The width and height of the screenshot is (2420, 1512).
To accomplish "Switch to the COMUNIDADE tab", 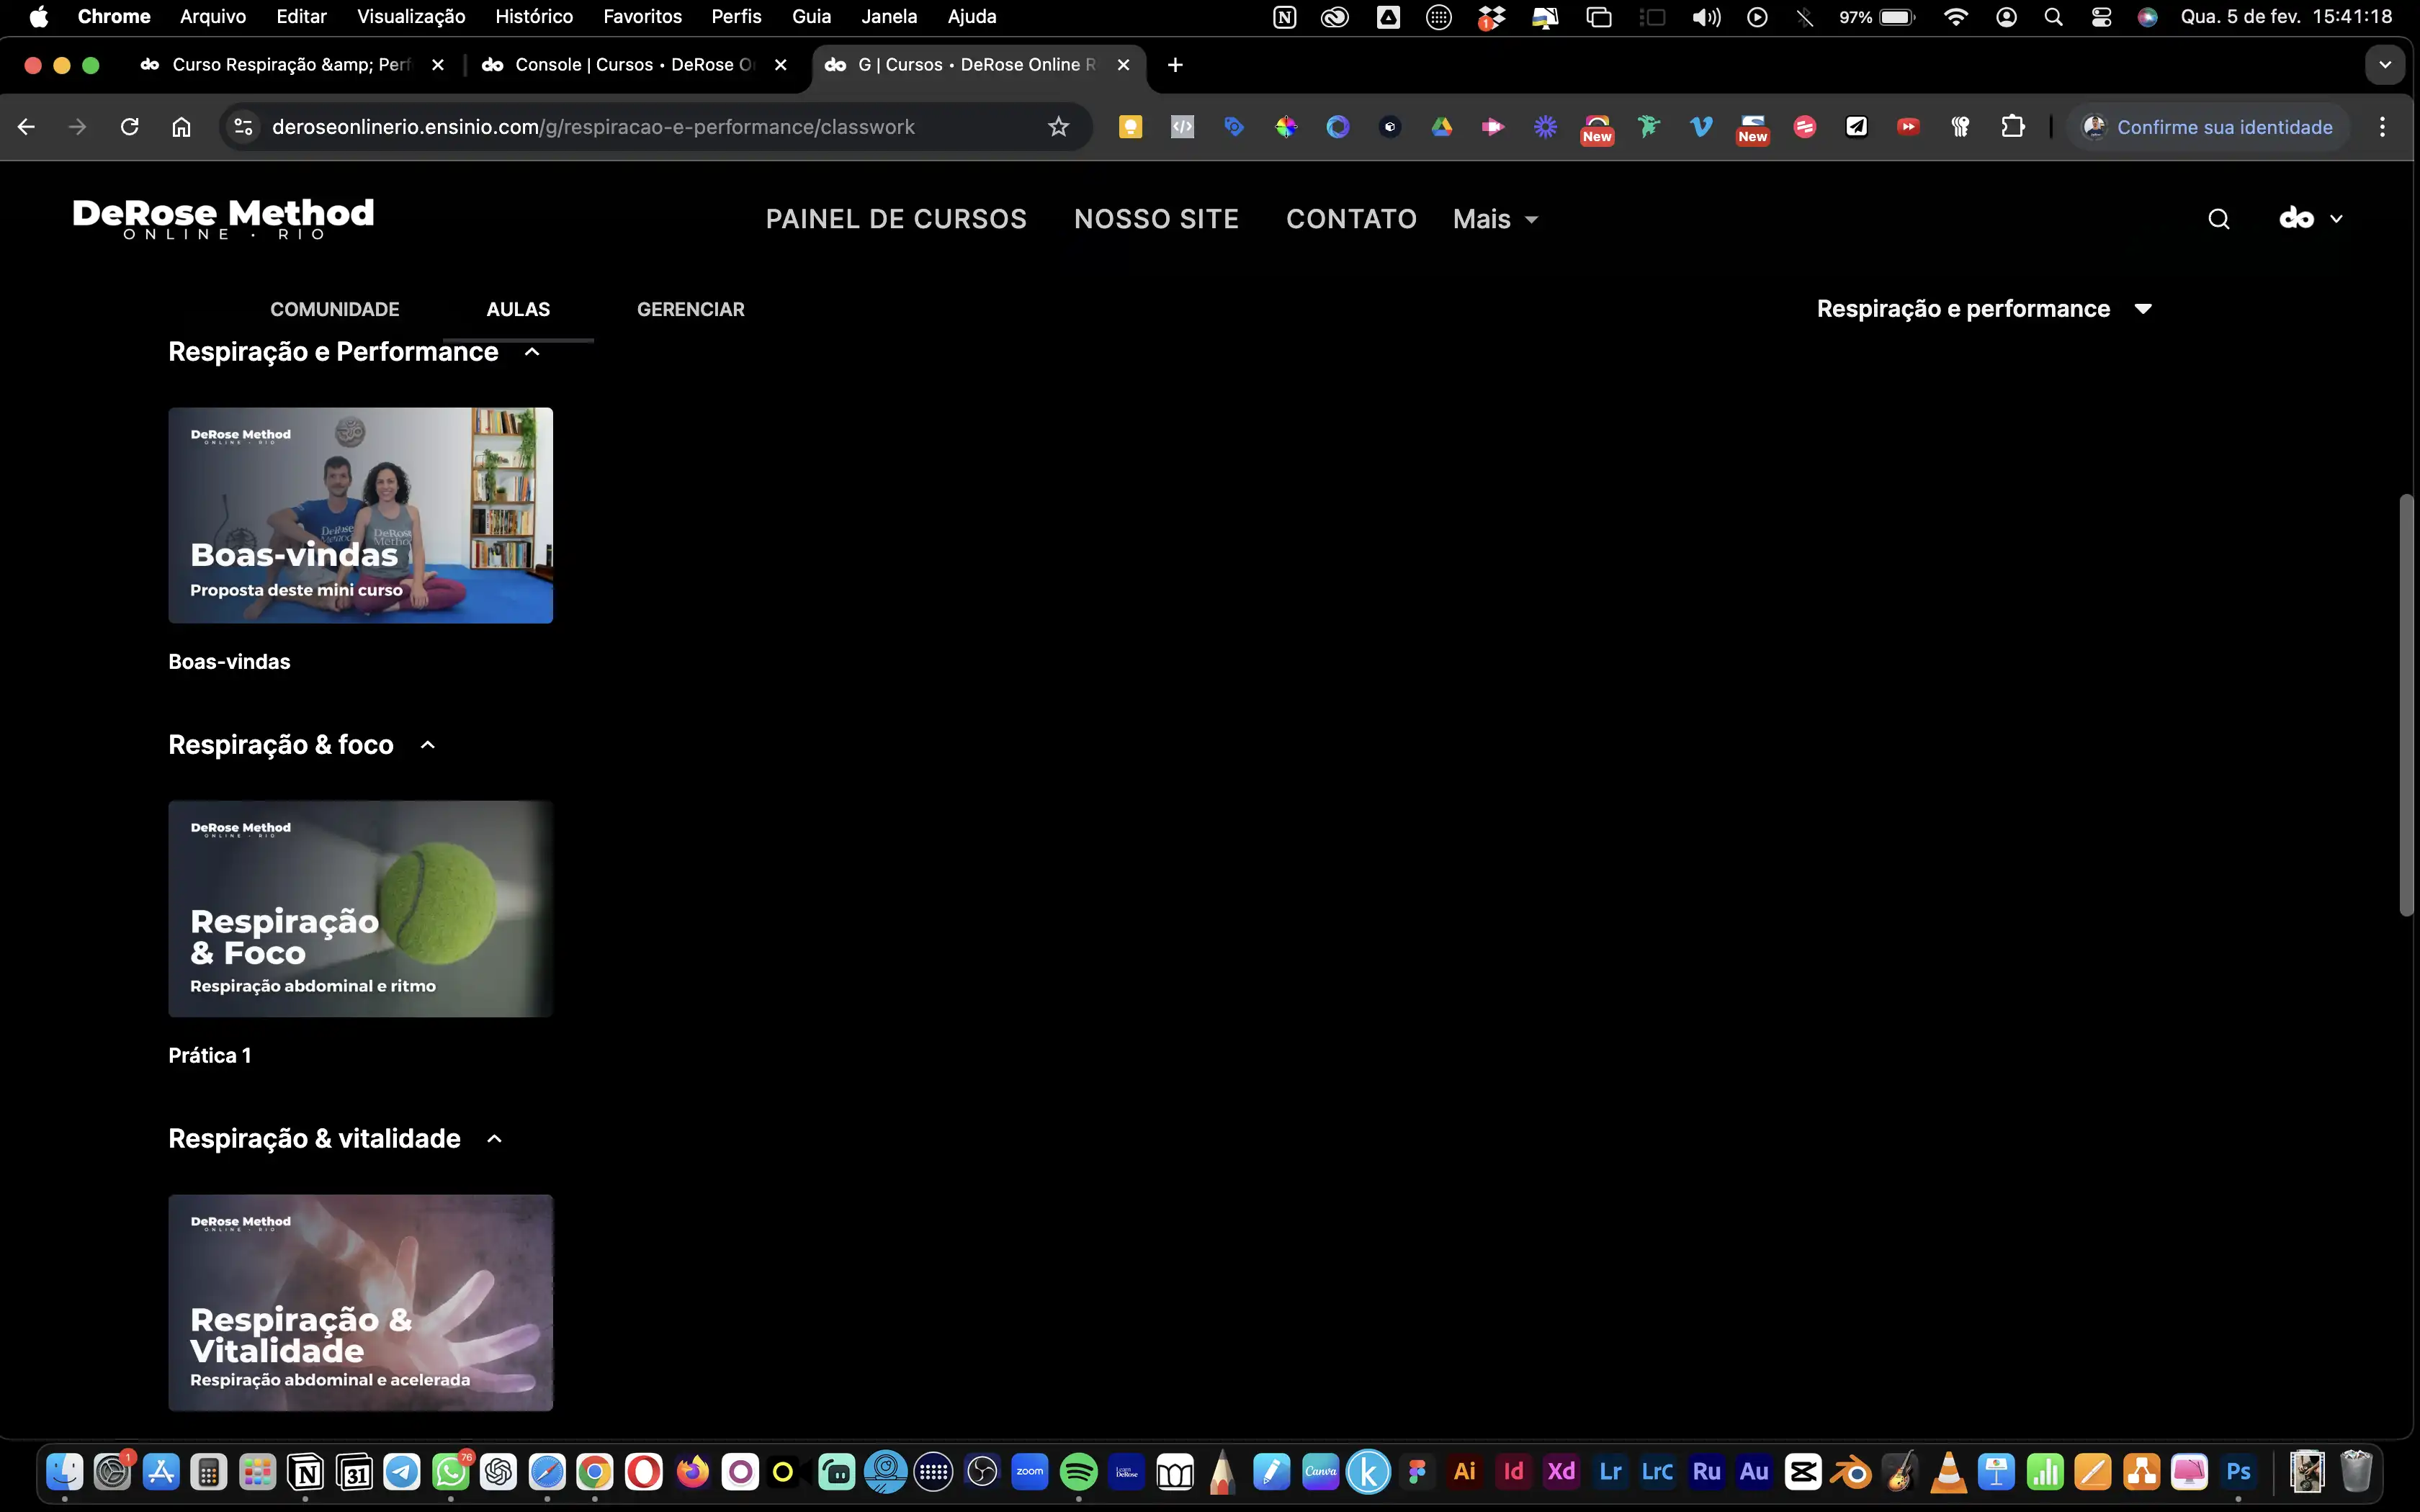I will pos(334,309).
